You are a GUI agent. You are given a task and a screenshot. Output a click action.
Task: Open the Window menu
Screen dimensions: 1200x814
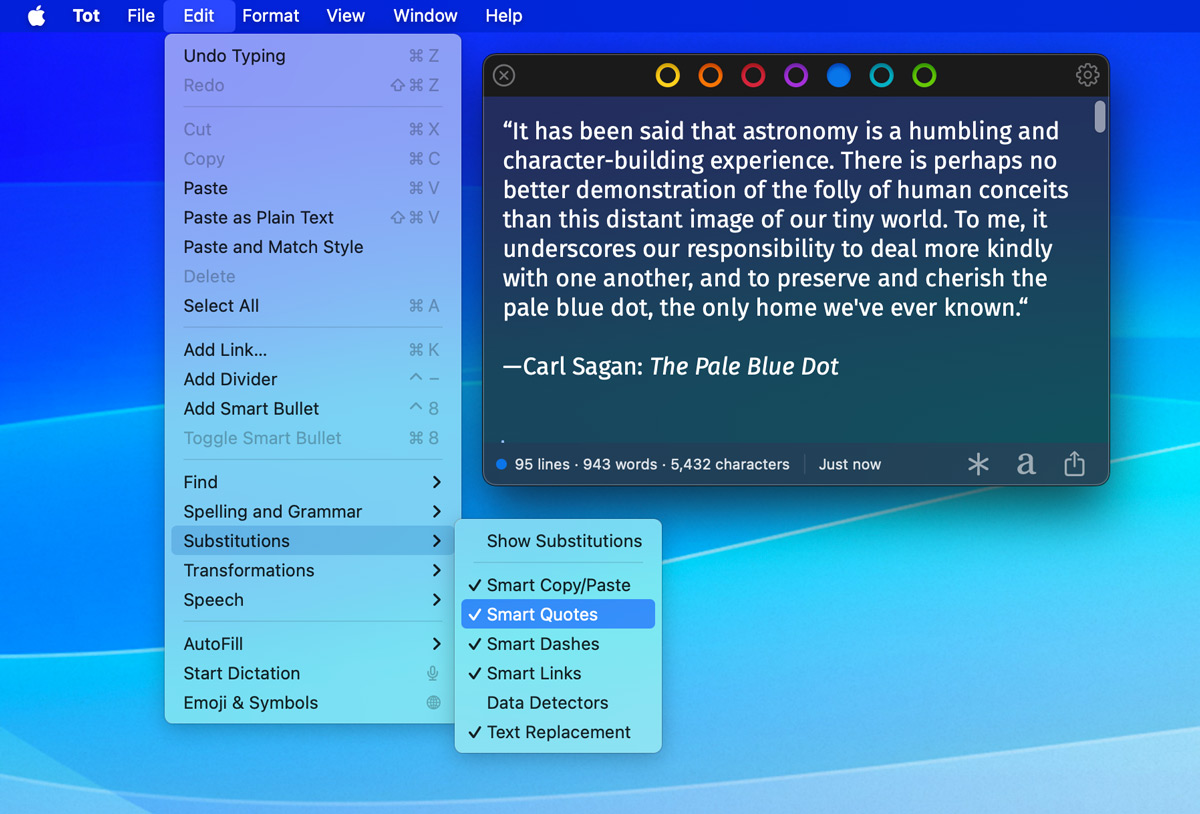[x=425, y=16]
